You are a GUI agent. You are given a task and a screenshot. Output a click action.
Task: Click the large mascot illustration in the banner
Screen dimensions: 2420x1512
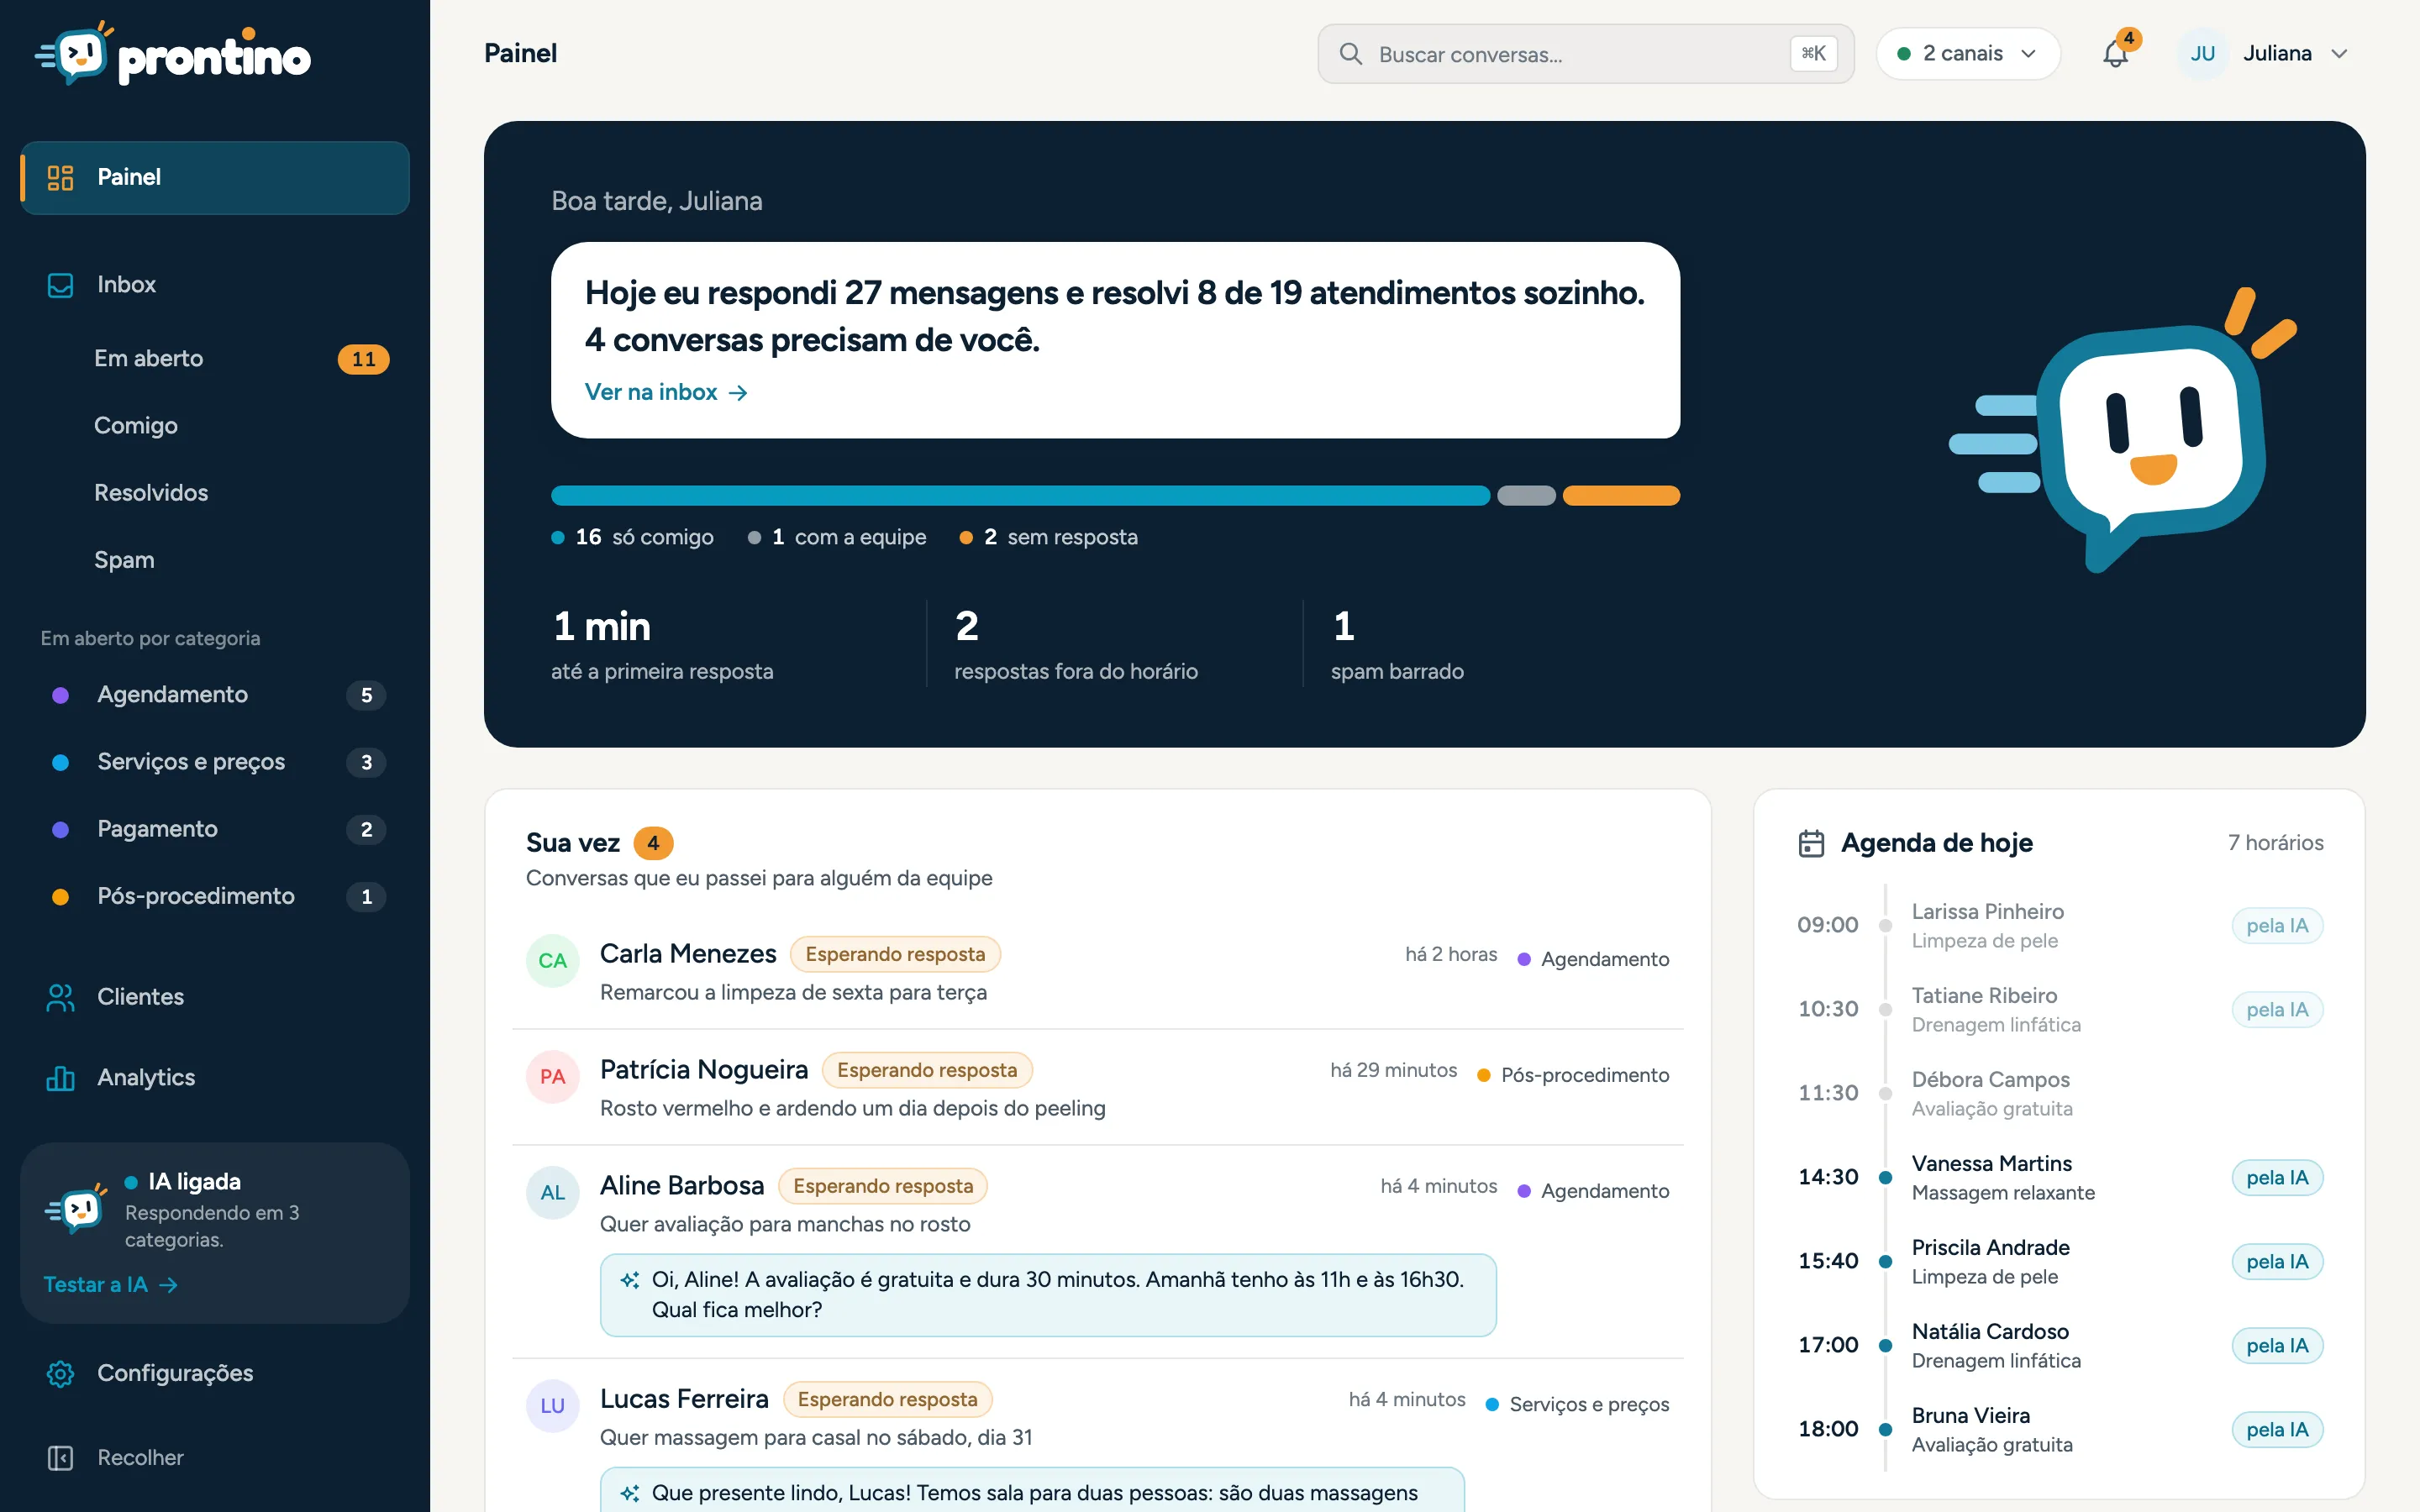(2122, 430)
